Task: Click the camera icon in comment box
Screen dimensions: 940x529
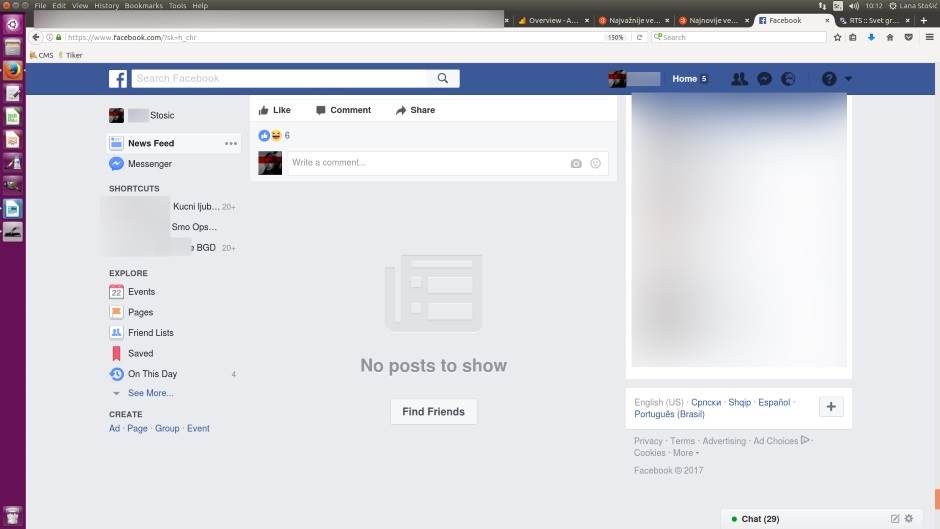Action: [x=576, y=163]
